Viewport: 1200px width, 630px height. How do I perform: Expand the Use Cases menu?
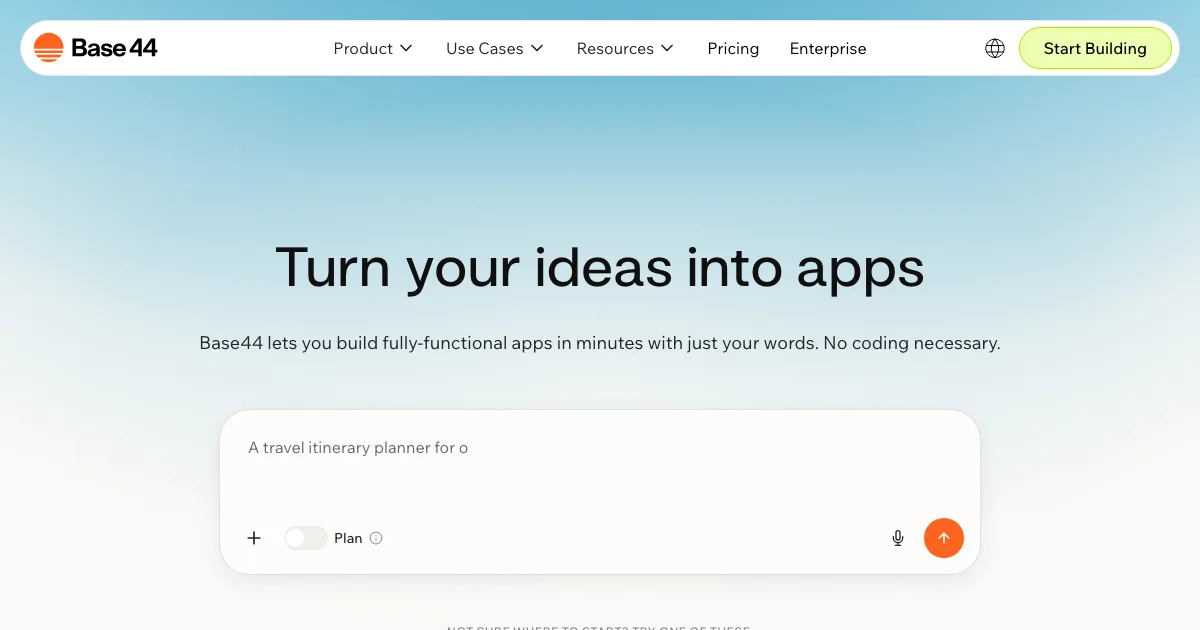(x=495, y=48)
